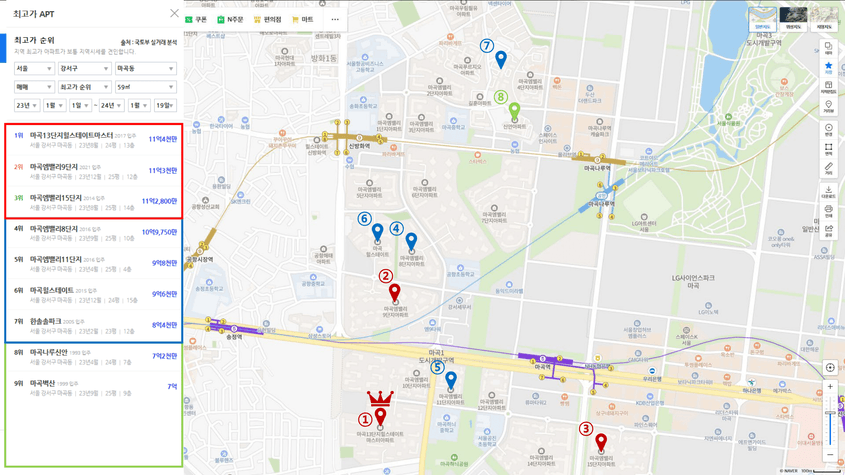
Task: Click the 공유 share map icon
Action: [x=828, y=230]
